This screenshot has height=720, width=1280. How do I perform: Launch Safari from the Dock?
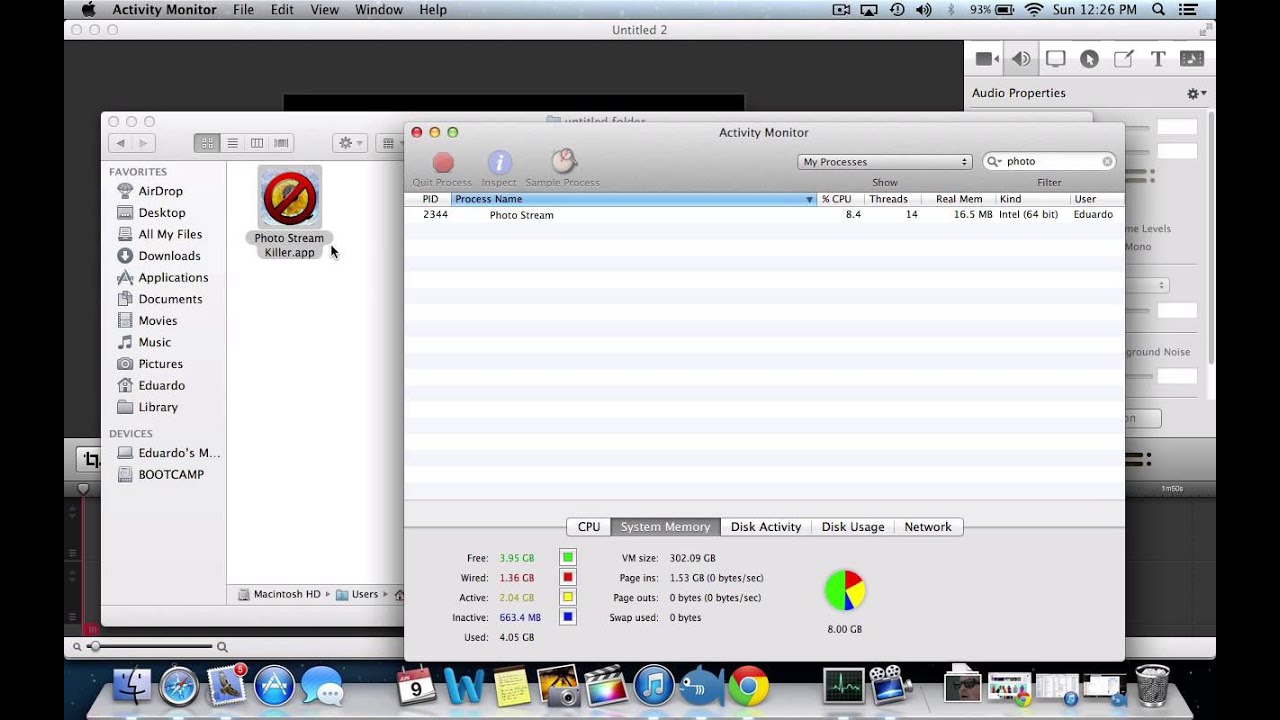point(180,687)
